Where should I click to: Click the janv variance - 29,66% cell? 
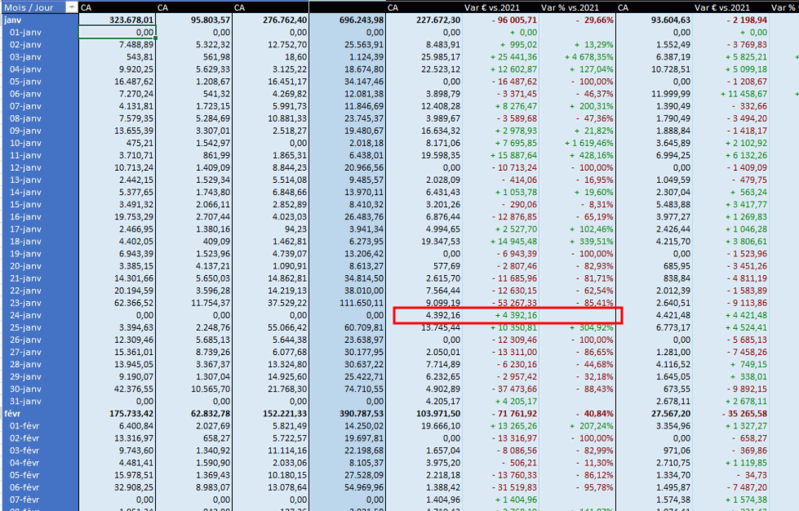coord(586,19)
